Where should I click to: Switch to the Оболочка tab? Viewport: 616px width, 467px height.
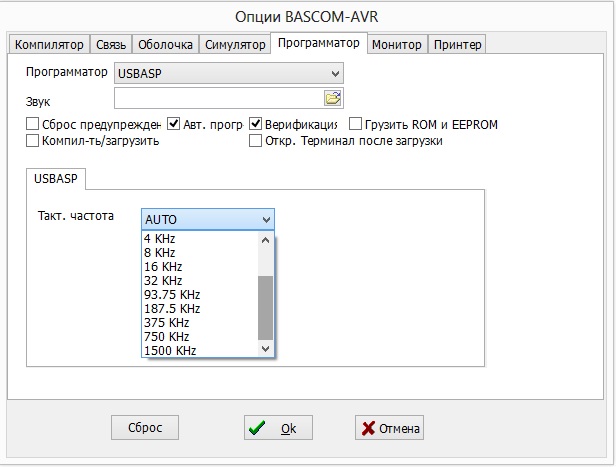pos(165,44)
